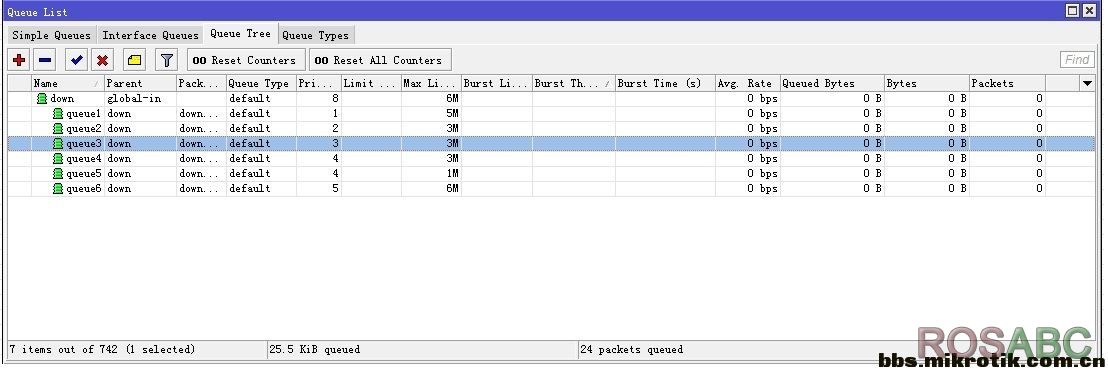The width and height of the screenshot is (1108, 371).
Task: Click '7 items out of 742' status
Action: (102, 349)
